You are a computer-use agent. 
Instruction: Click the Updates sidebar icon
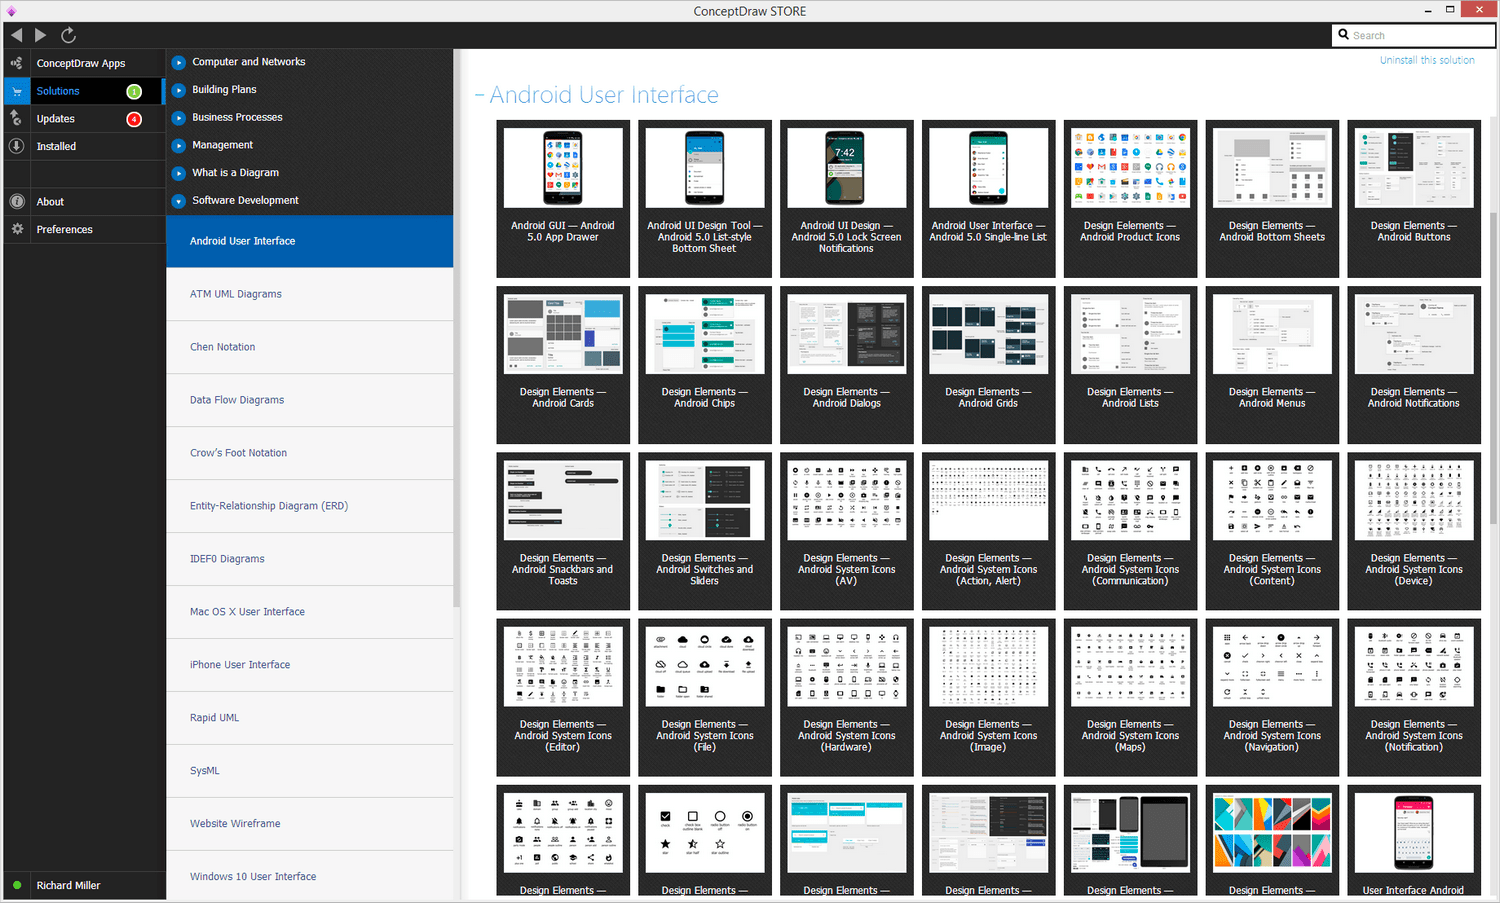coord(16,118)
